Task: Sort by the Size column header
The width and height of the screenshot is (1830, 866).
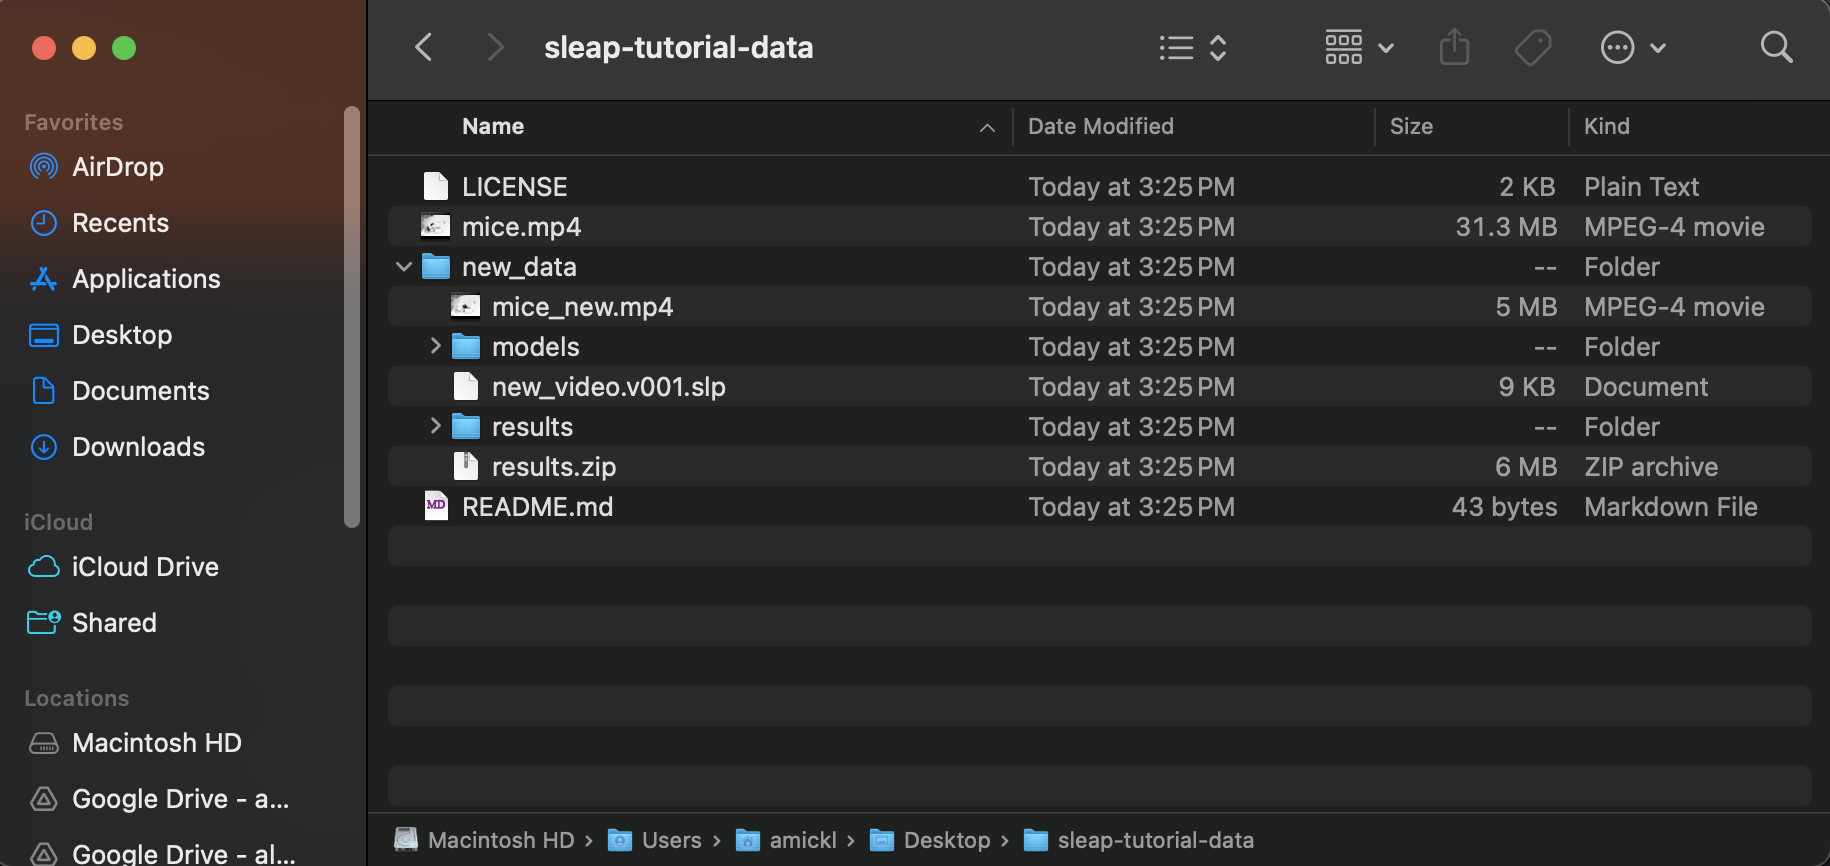Action: coord(1411,127)
